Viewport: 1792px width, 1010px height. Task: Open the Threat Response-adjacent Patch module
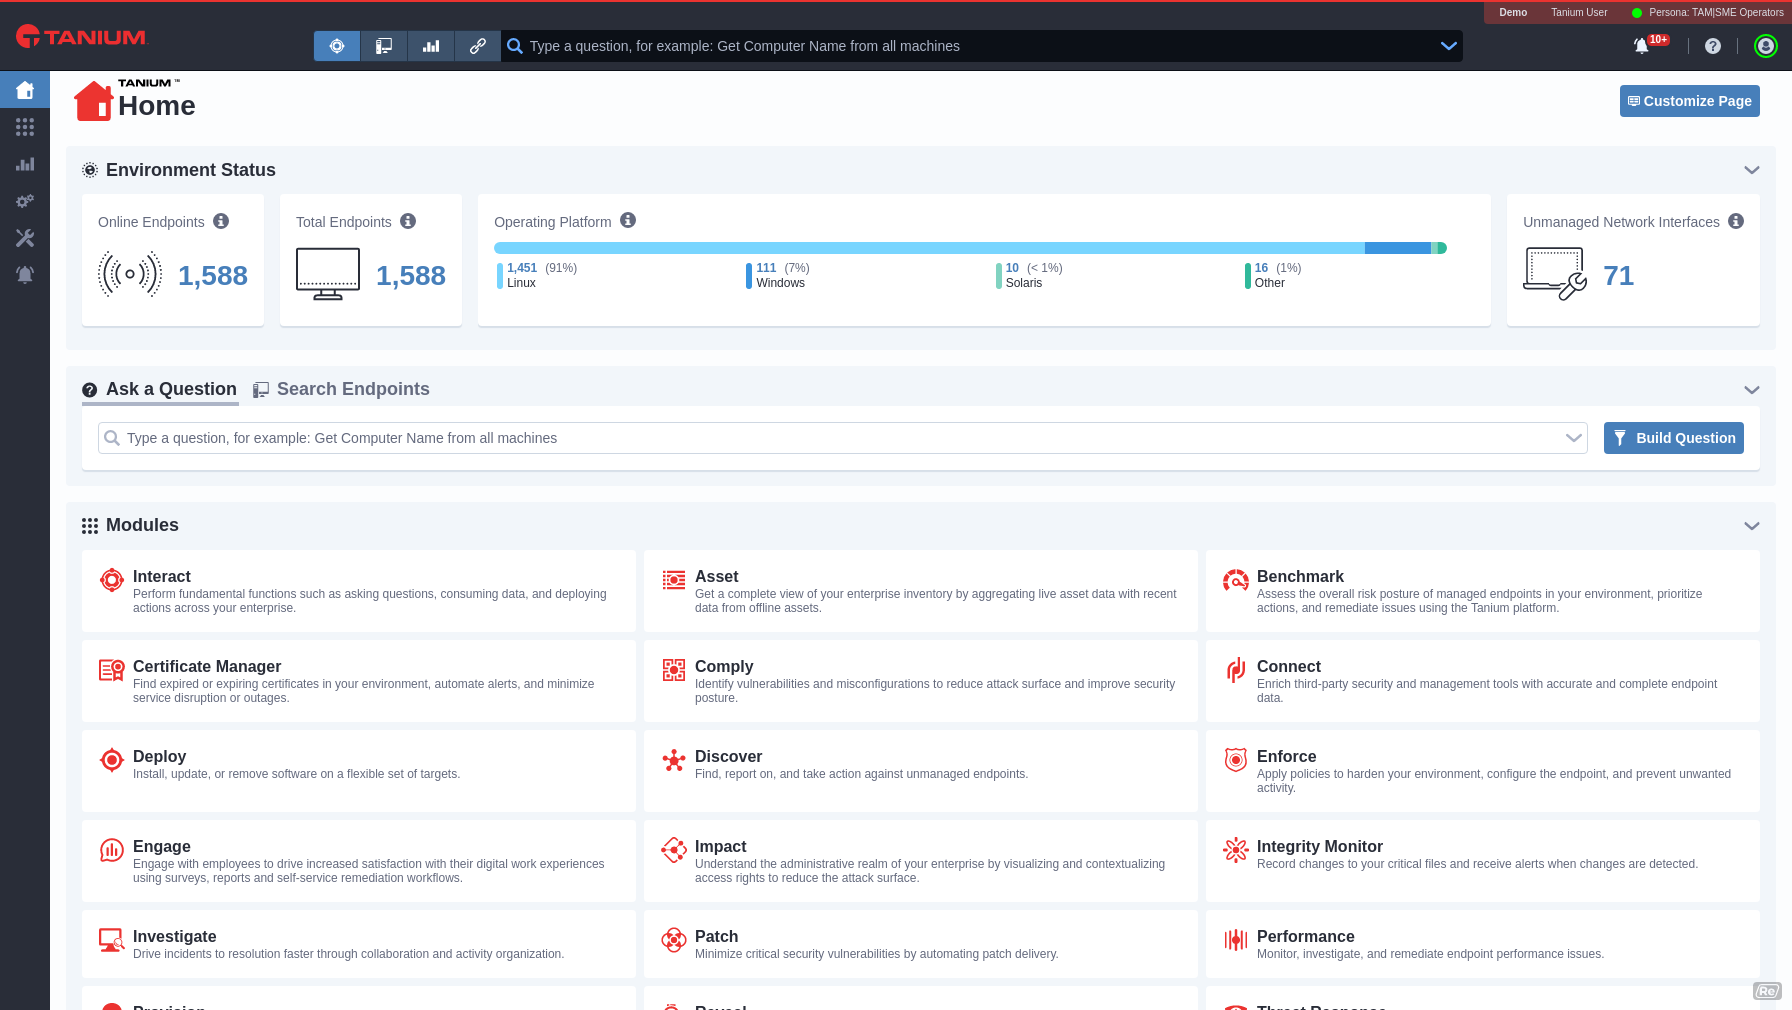(x=716, y=937)
